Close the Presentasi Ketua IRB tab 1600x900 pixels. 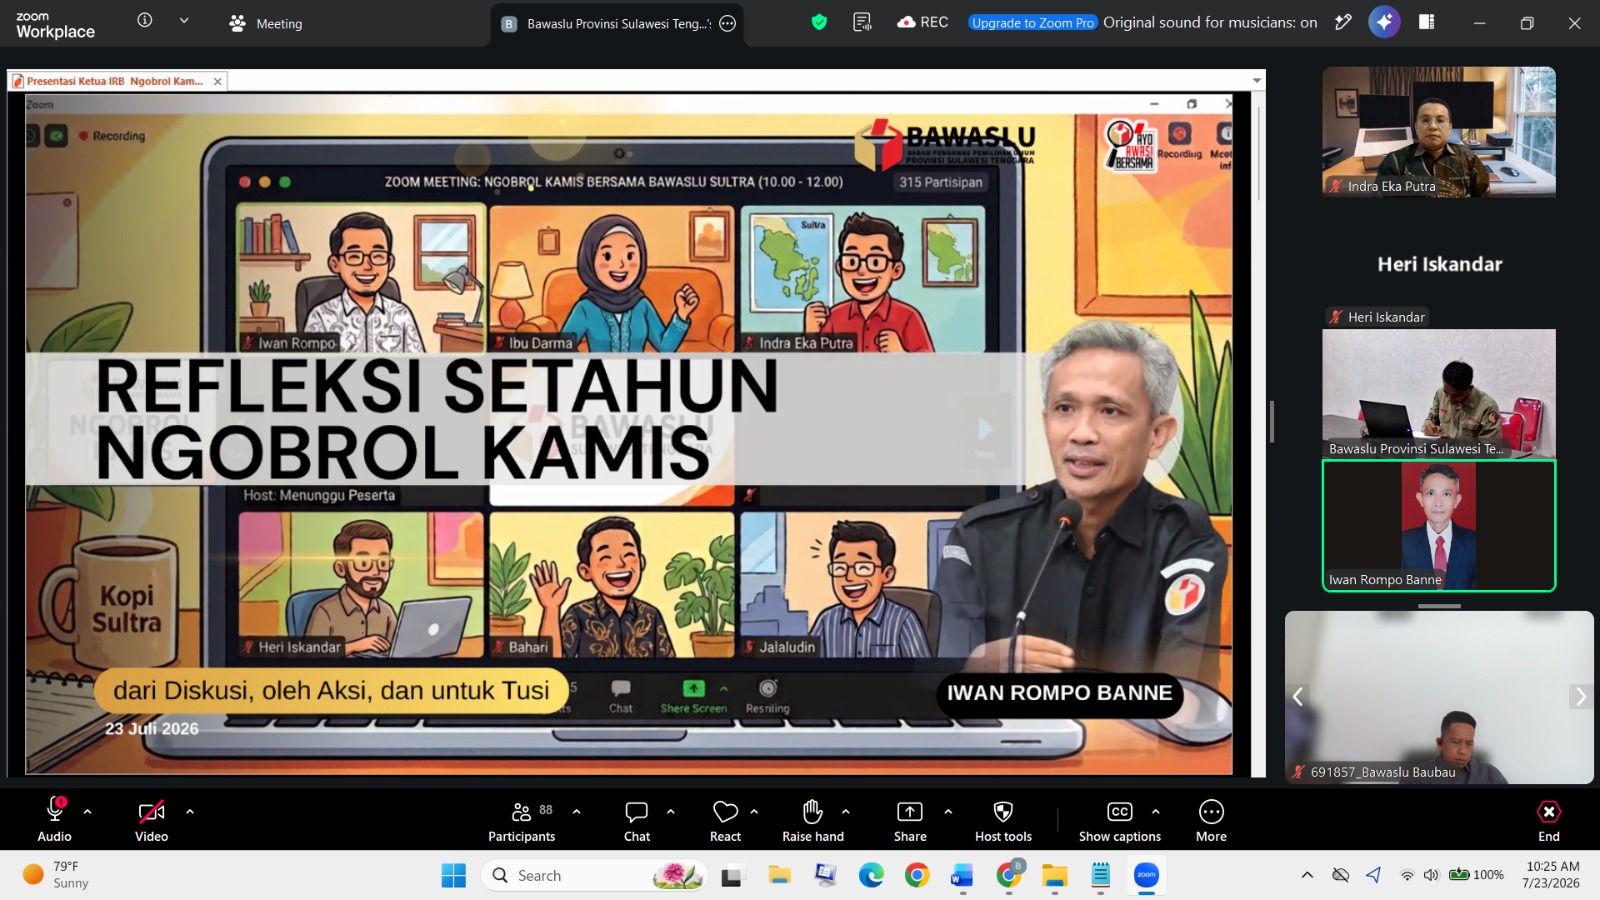217,81
